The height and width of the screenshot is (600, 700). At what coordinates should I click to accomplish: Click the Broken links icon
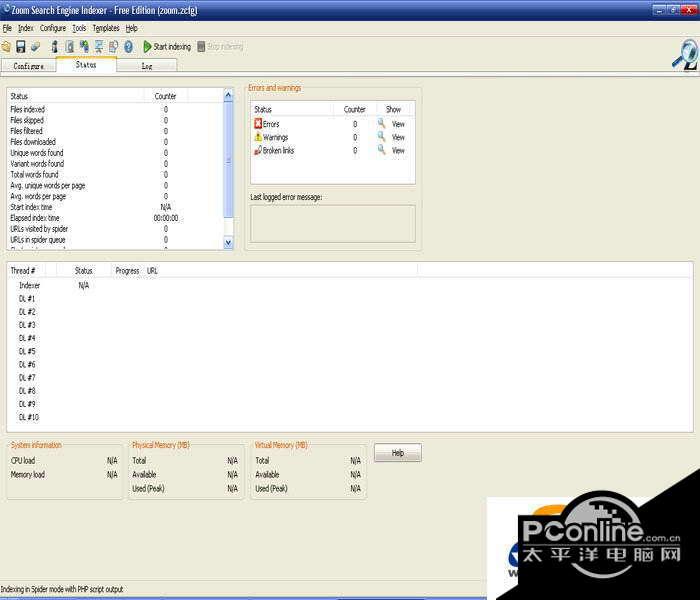(258, 150)
